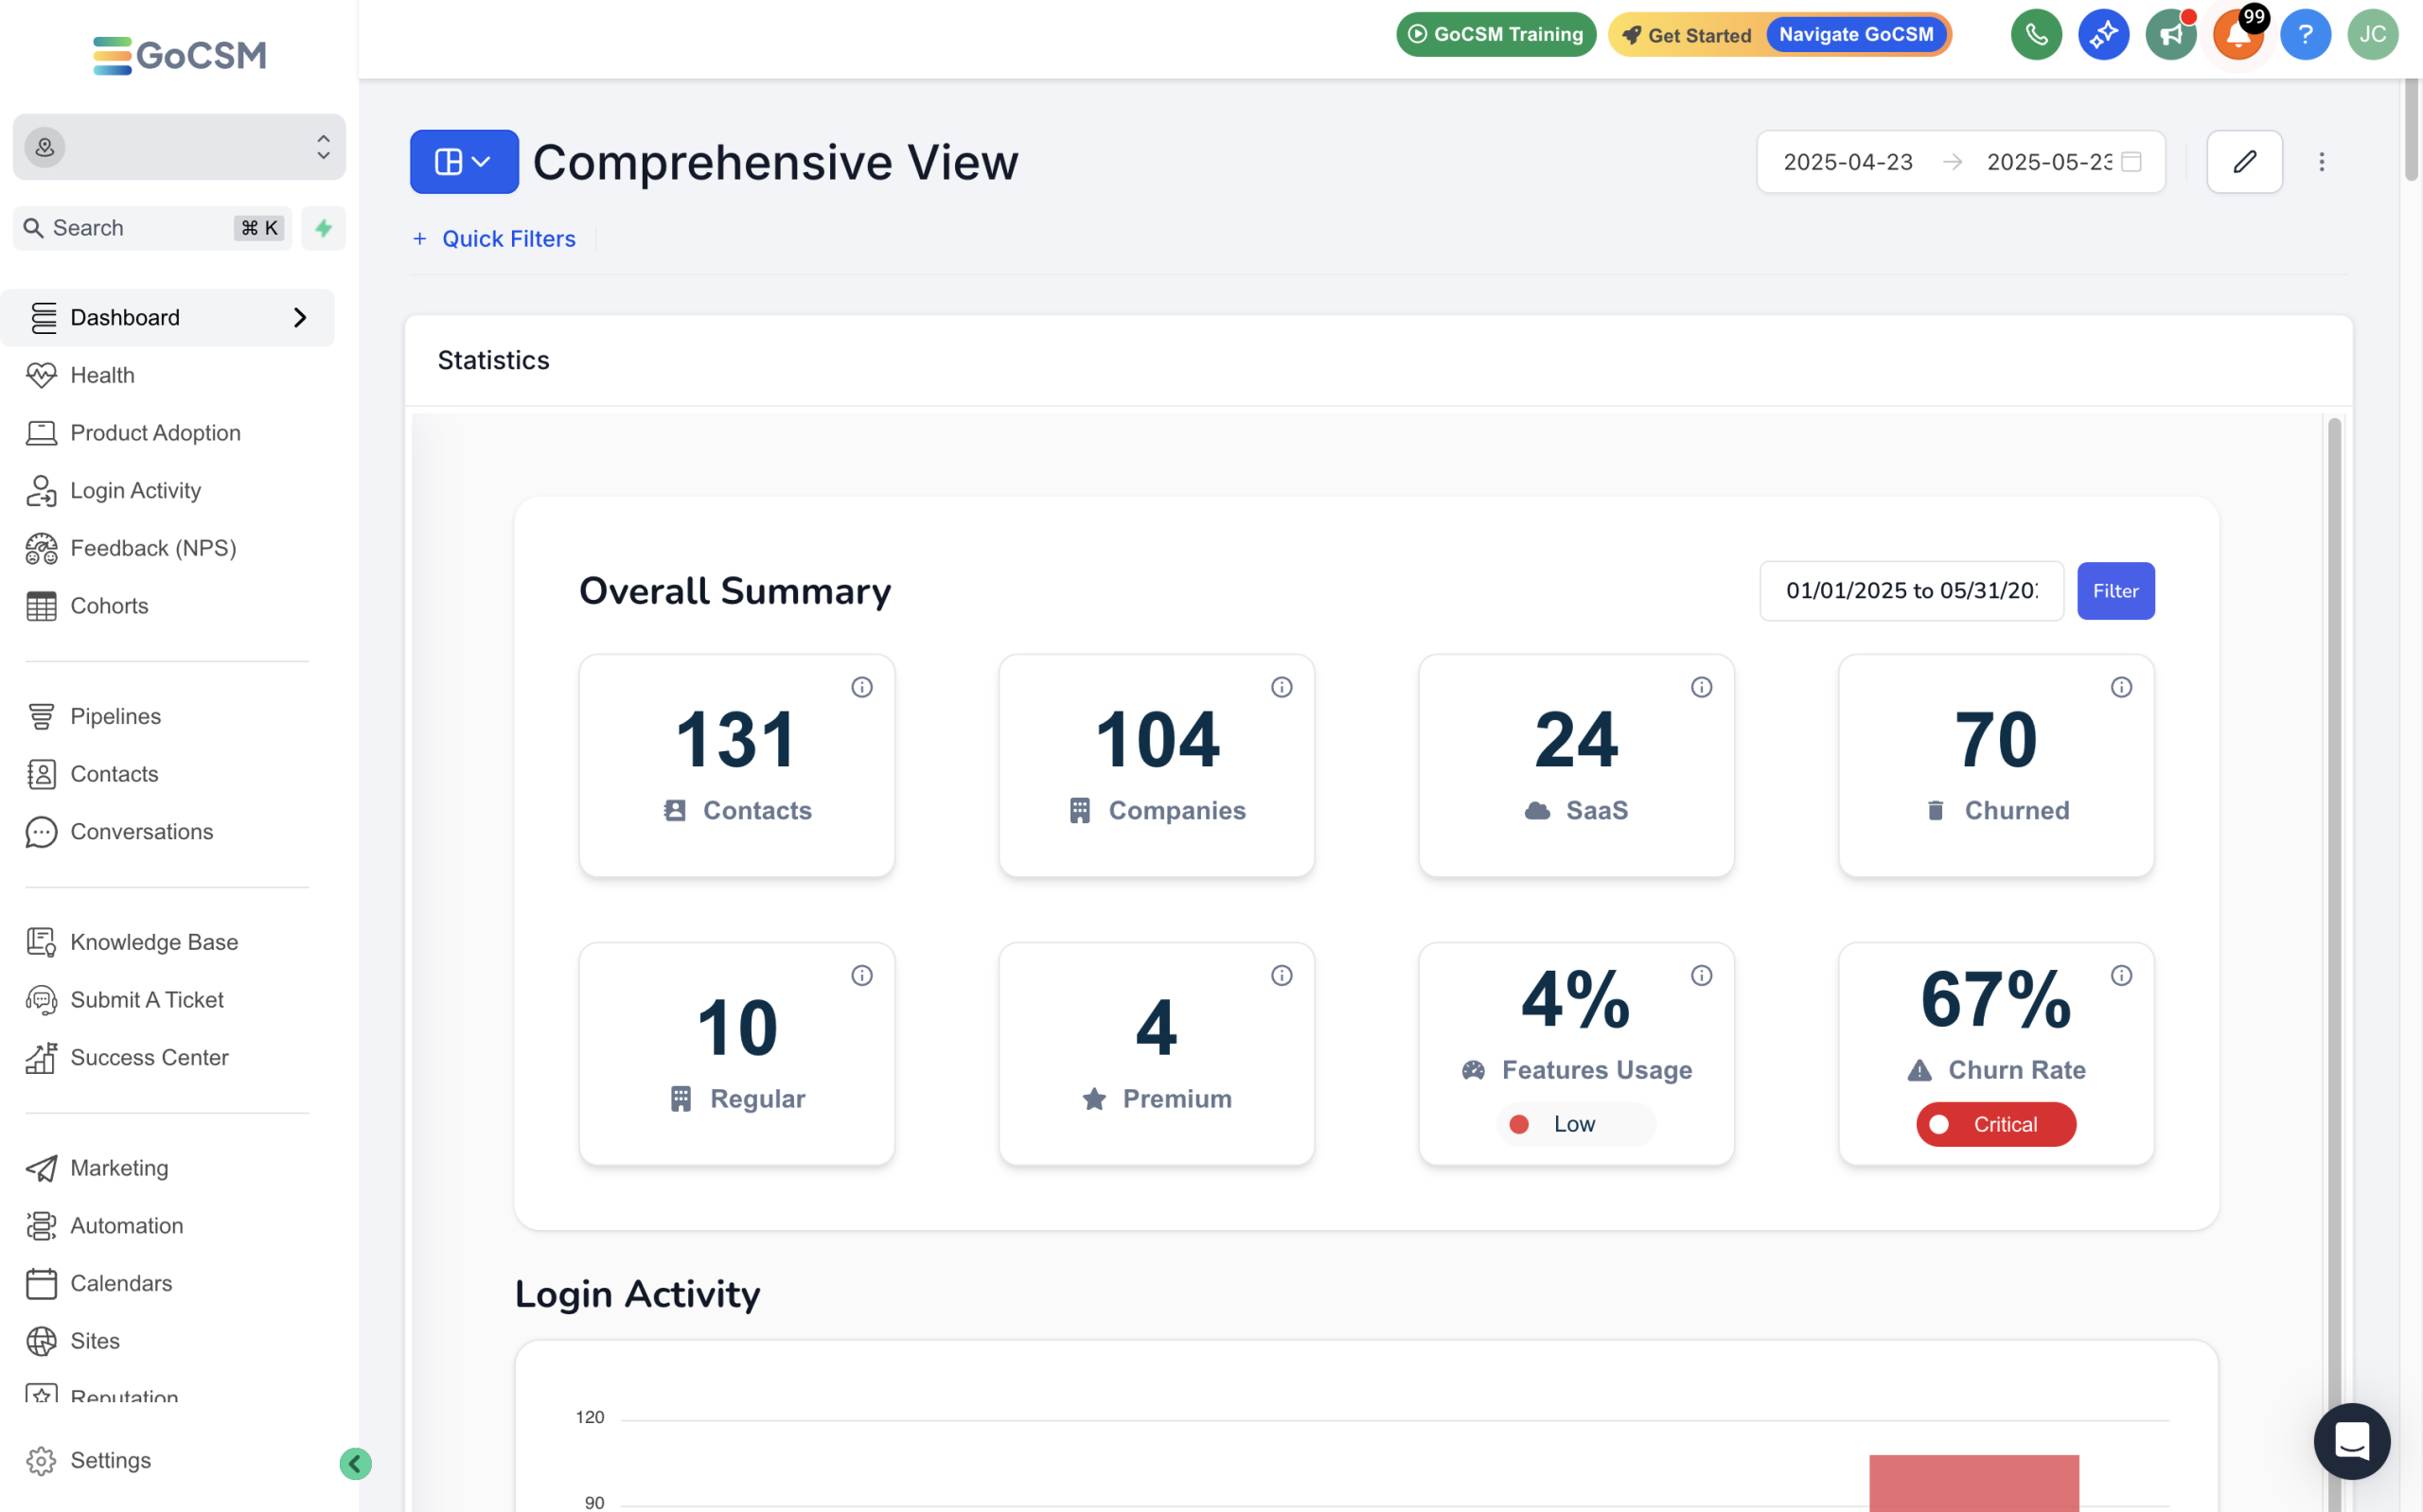The image size is (2423, 1512).
Task: Open Conversations in the sidebar
Action: tap(167, 832)
